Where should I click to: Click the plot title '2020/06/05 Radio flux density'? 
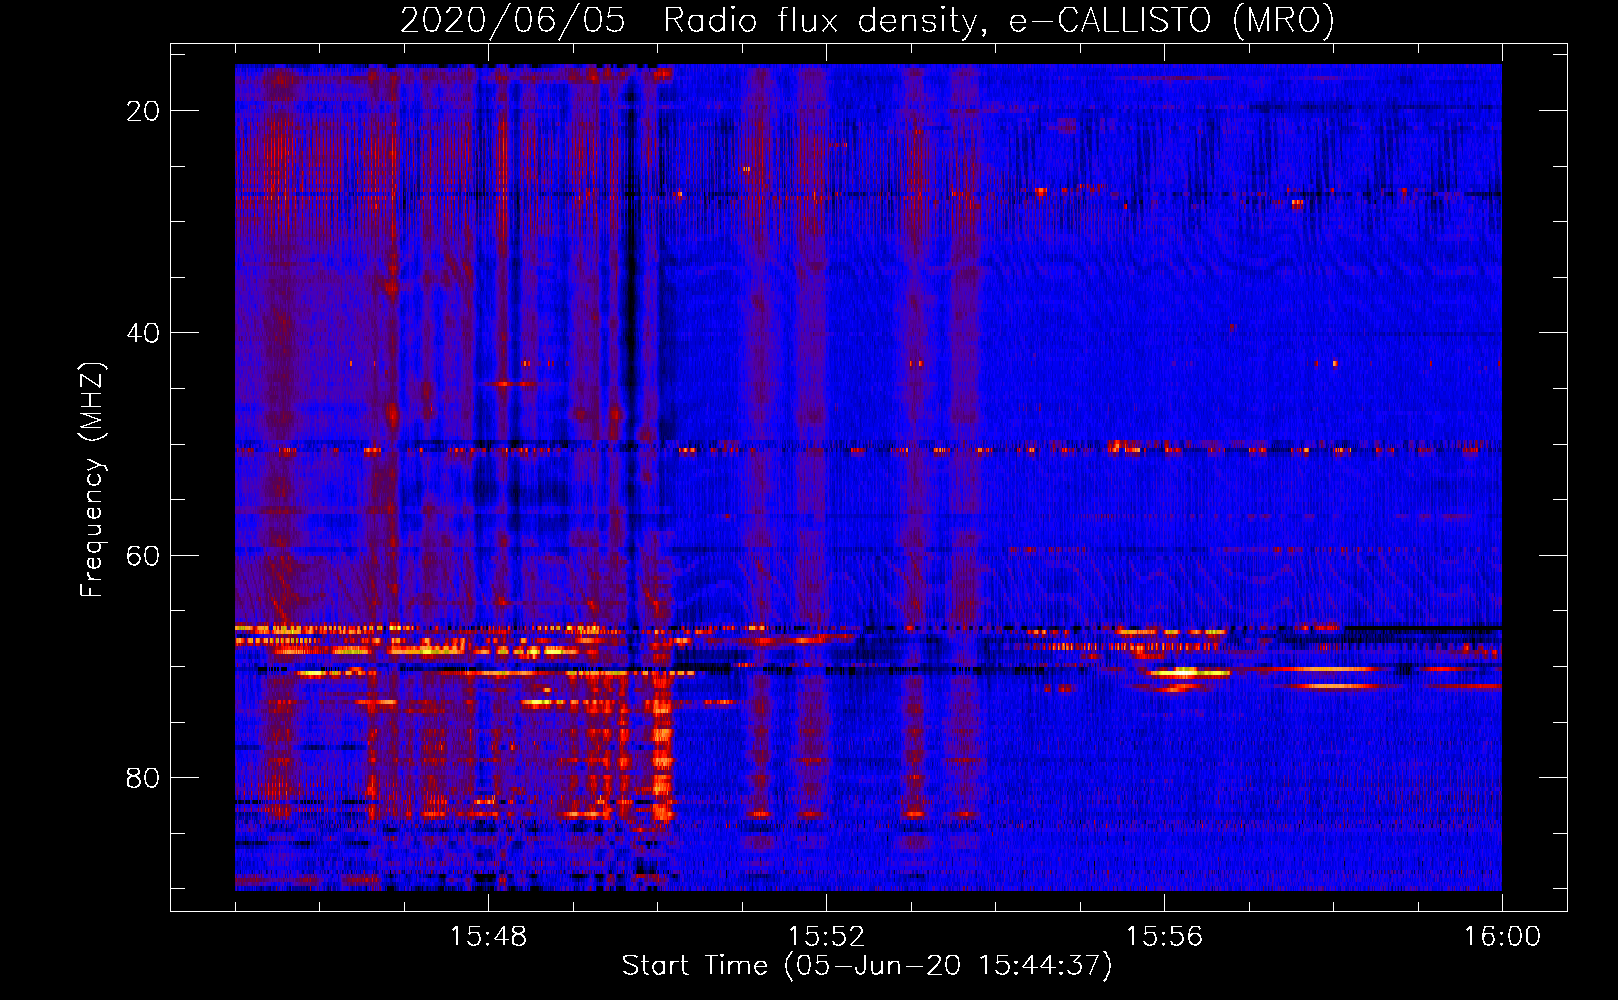[867, 20]
